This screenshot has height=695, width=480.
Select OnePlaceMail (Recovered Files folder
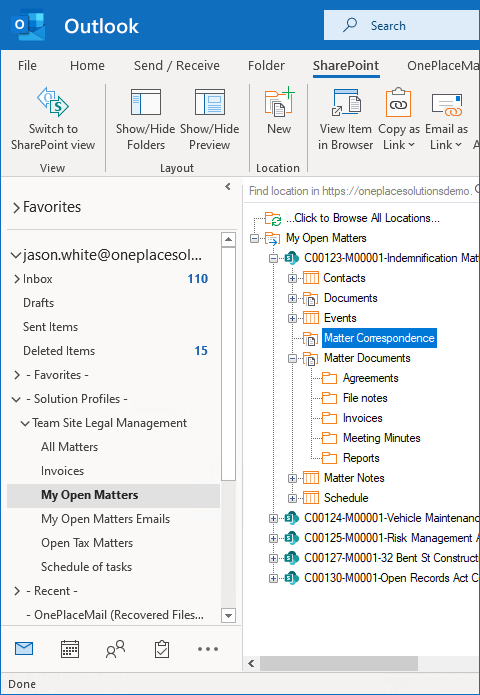115,615
